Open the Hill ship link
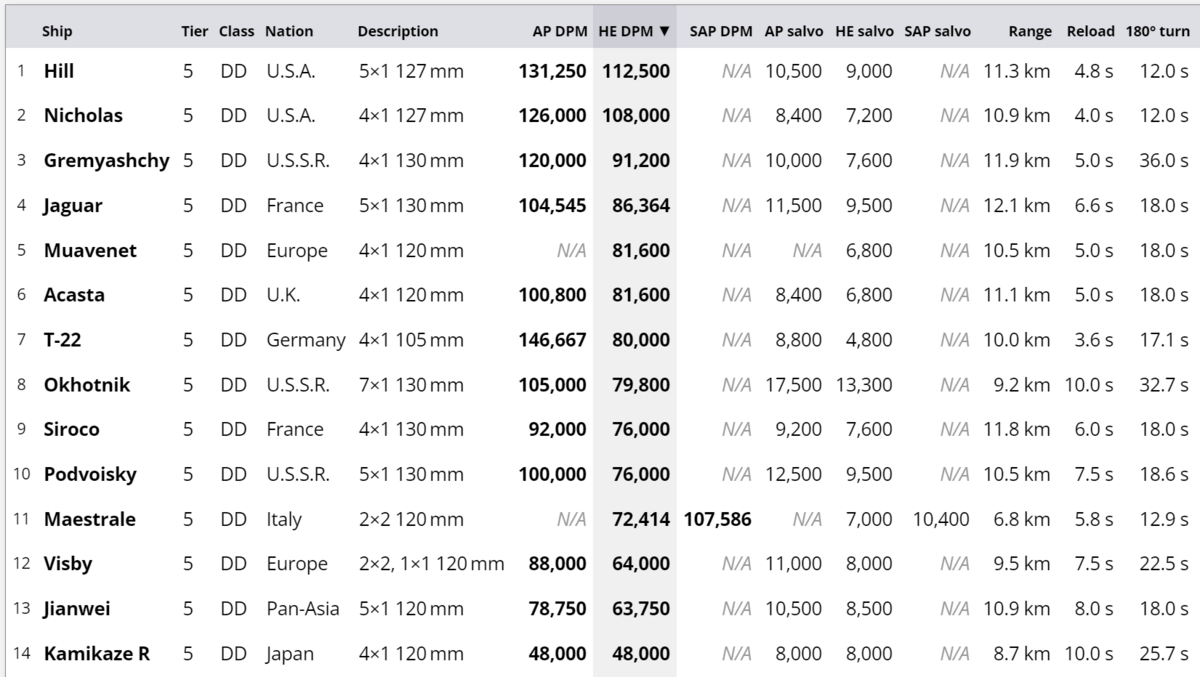The height and width of the screenshot is (677, 1200). pos(59,71)
